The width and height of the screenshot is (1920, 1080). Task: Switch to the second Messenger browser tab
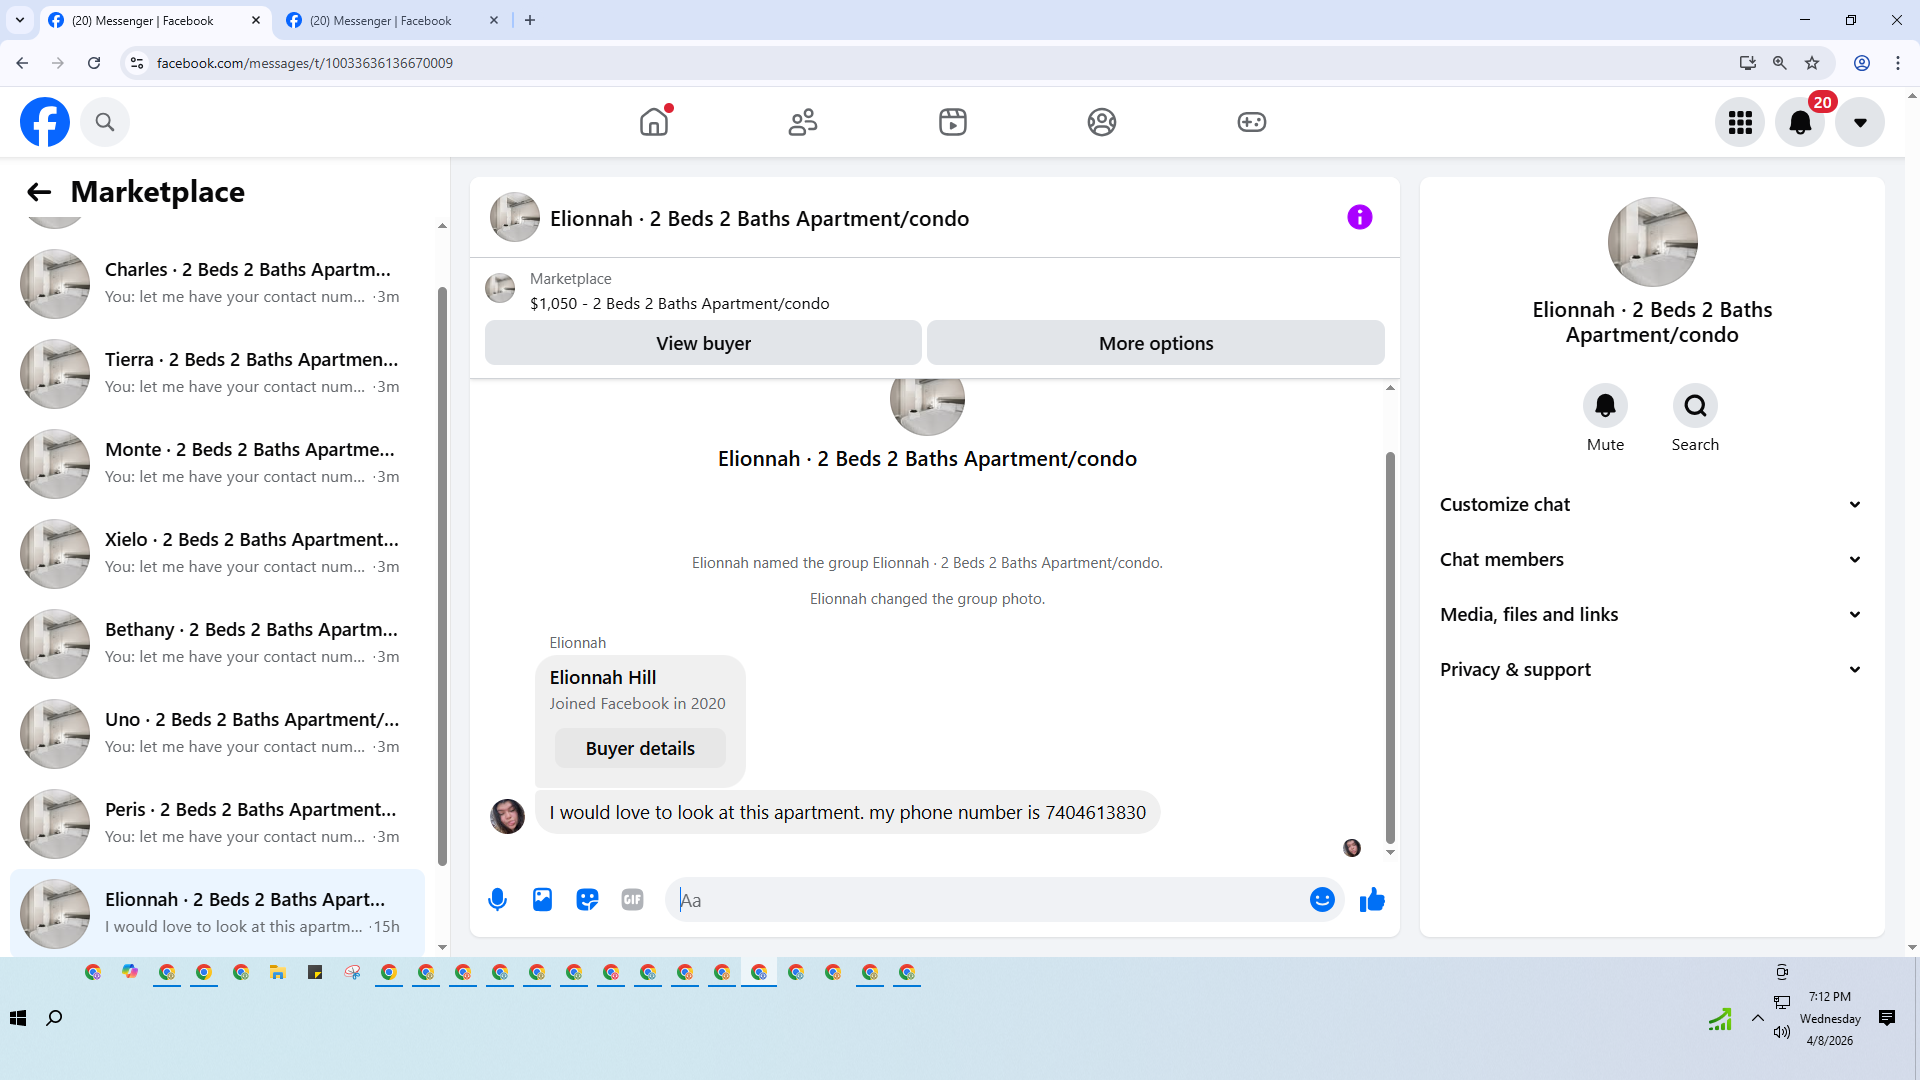point(380,20)
